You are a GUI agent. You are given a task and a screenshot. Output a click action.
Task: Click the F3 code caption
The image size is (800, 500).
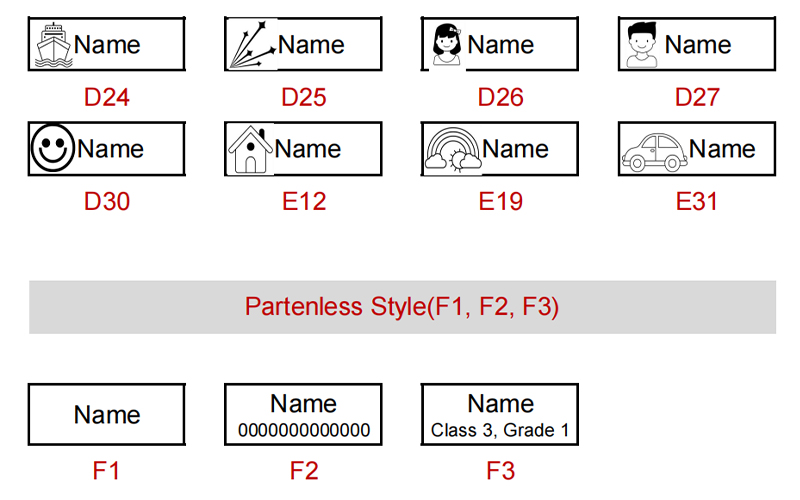click(x=501, y=470)
